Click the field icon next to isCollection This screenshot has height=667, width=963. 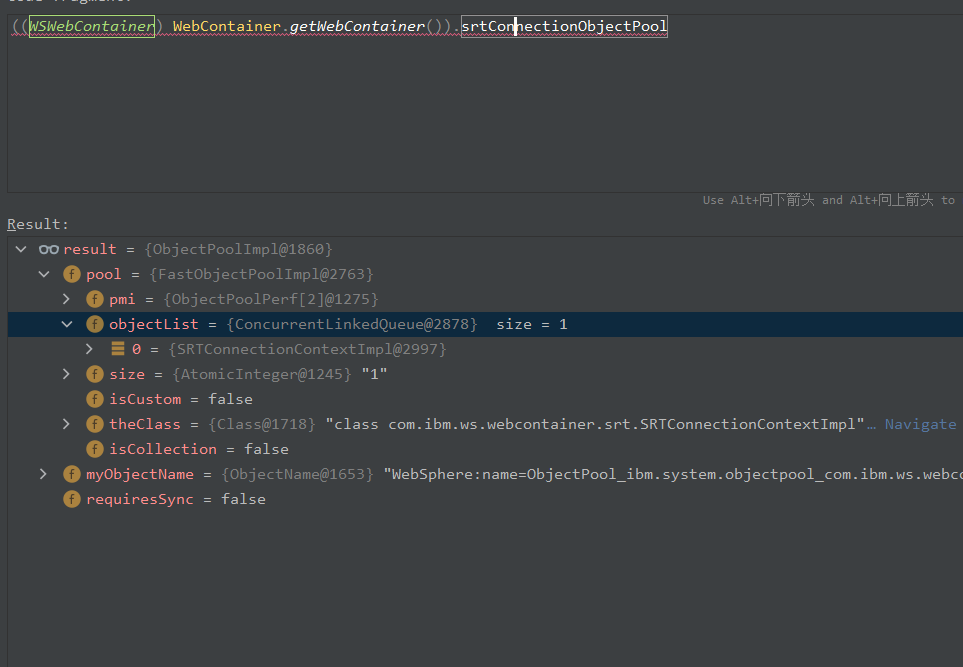pos(95,449)
